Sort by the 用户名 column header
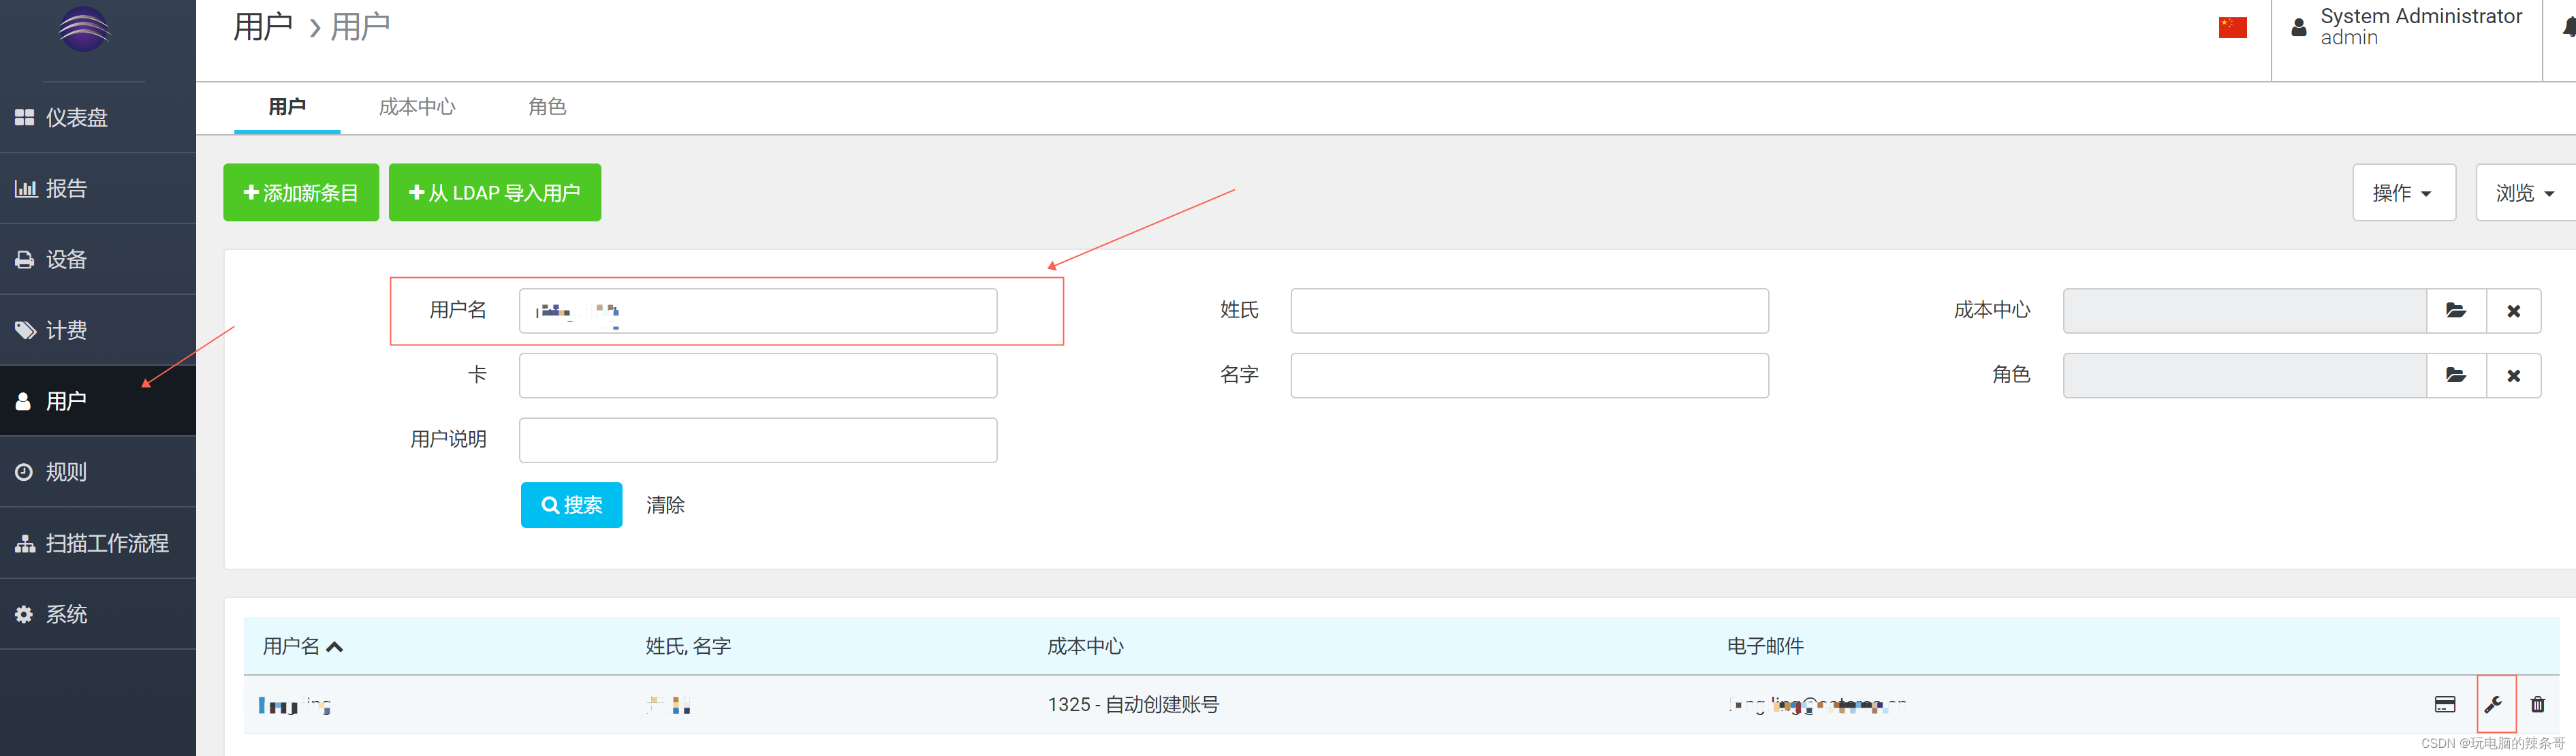Image resolution: width=2576 pixels, height=756 pixels. (x=302, y=646)
